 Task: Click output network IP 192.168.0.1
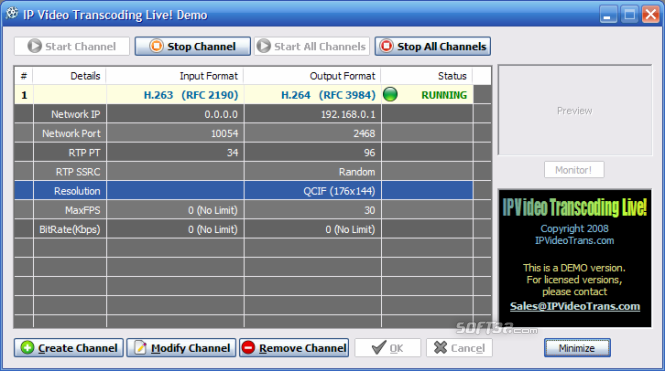348,114
